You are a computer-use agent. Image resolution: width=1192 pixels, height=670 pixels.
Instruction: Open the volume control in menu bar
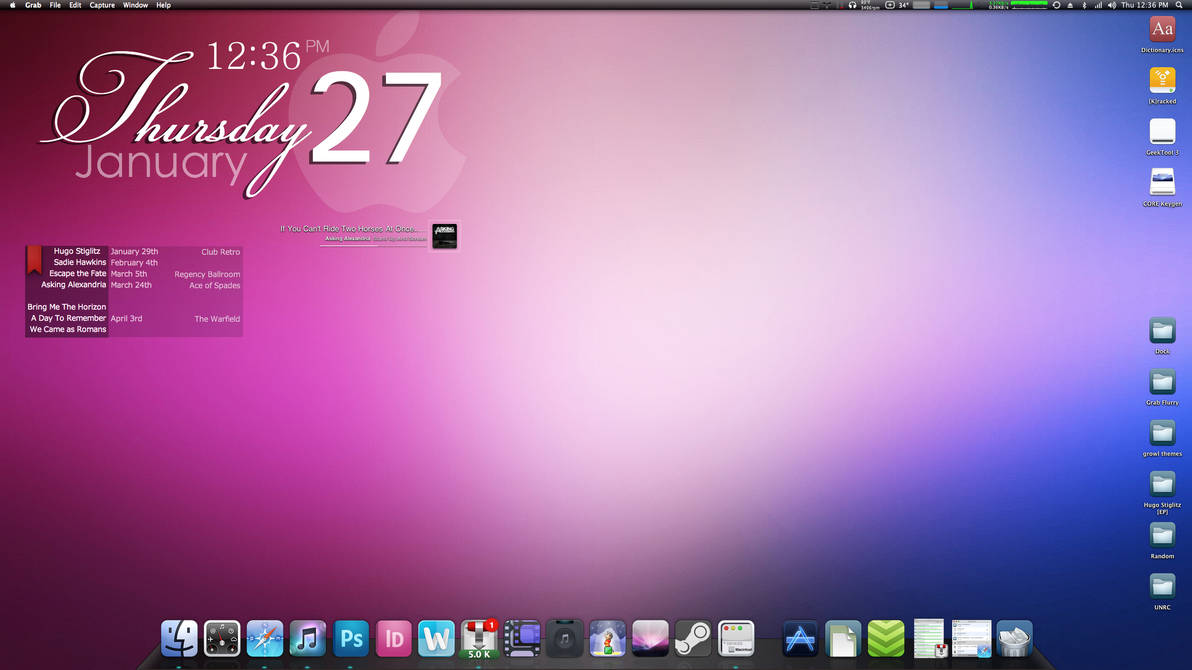click(1111, 5)
